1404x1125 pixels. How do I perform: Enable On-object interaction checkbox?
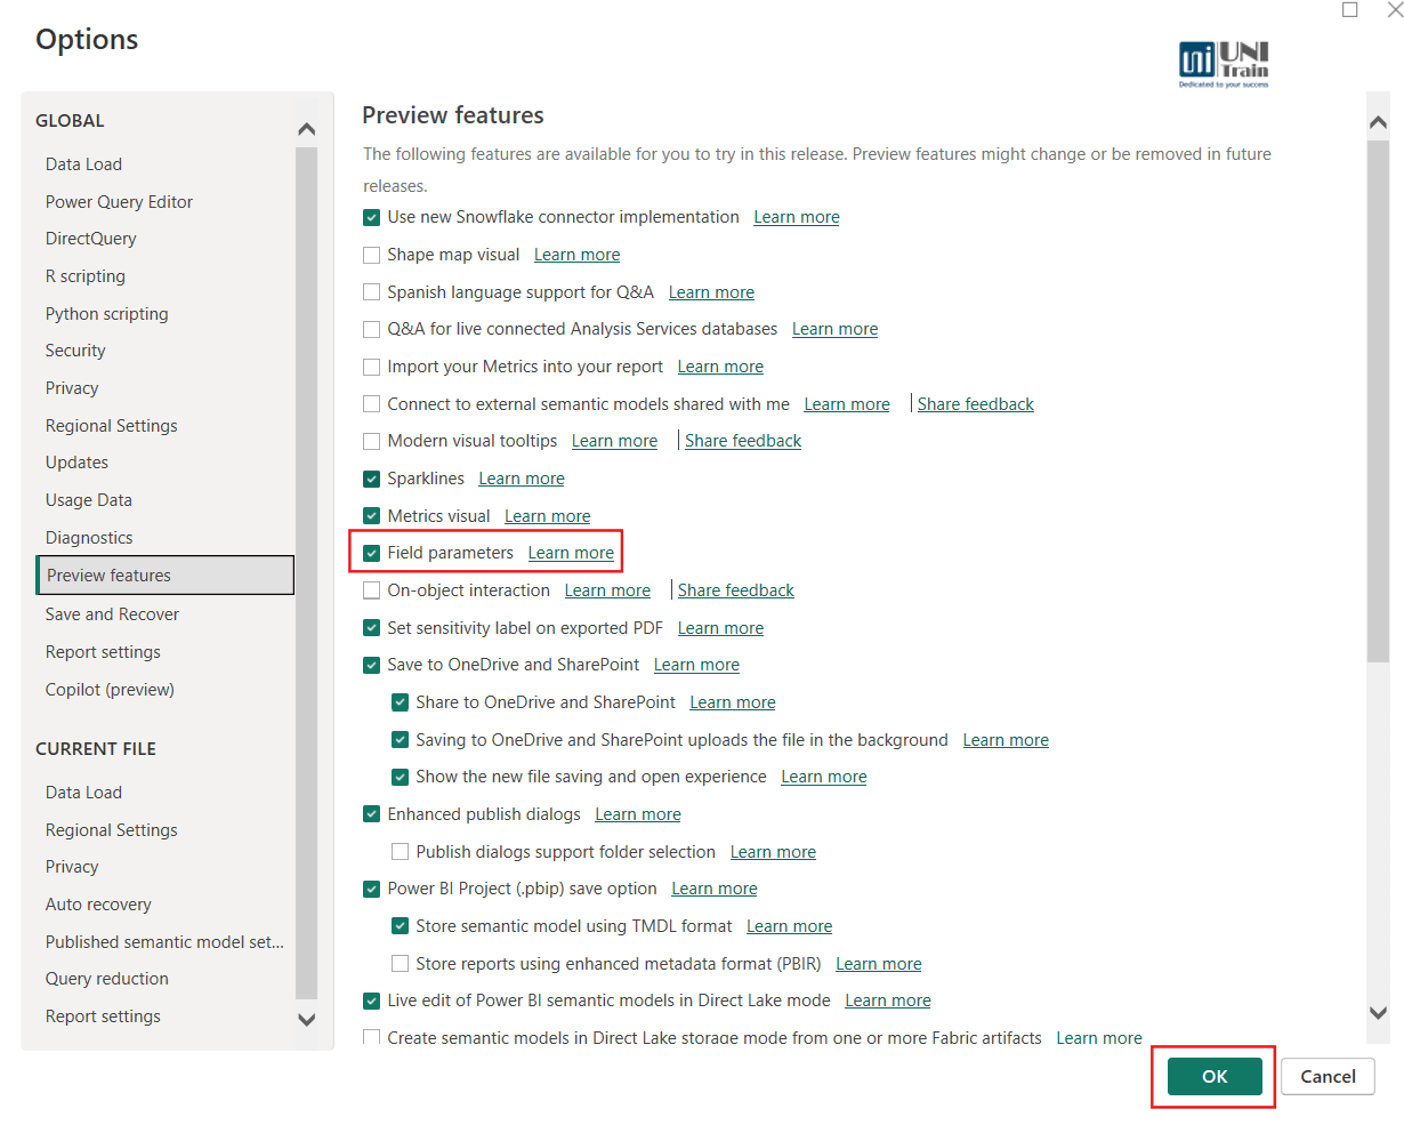pos(371,591)
